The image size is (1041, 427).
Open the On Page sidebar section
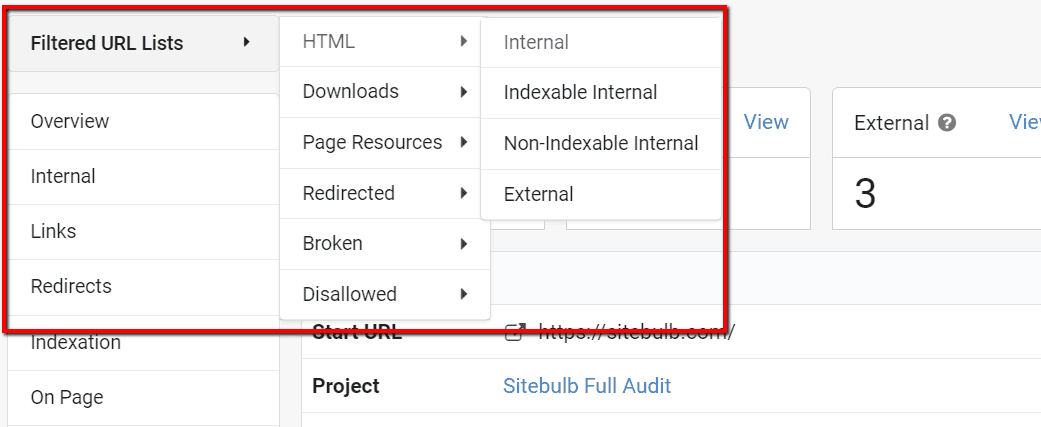143,398
